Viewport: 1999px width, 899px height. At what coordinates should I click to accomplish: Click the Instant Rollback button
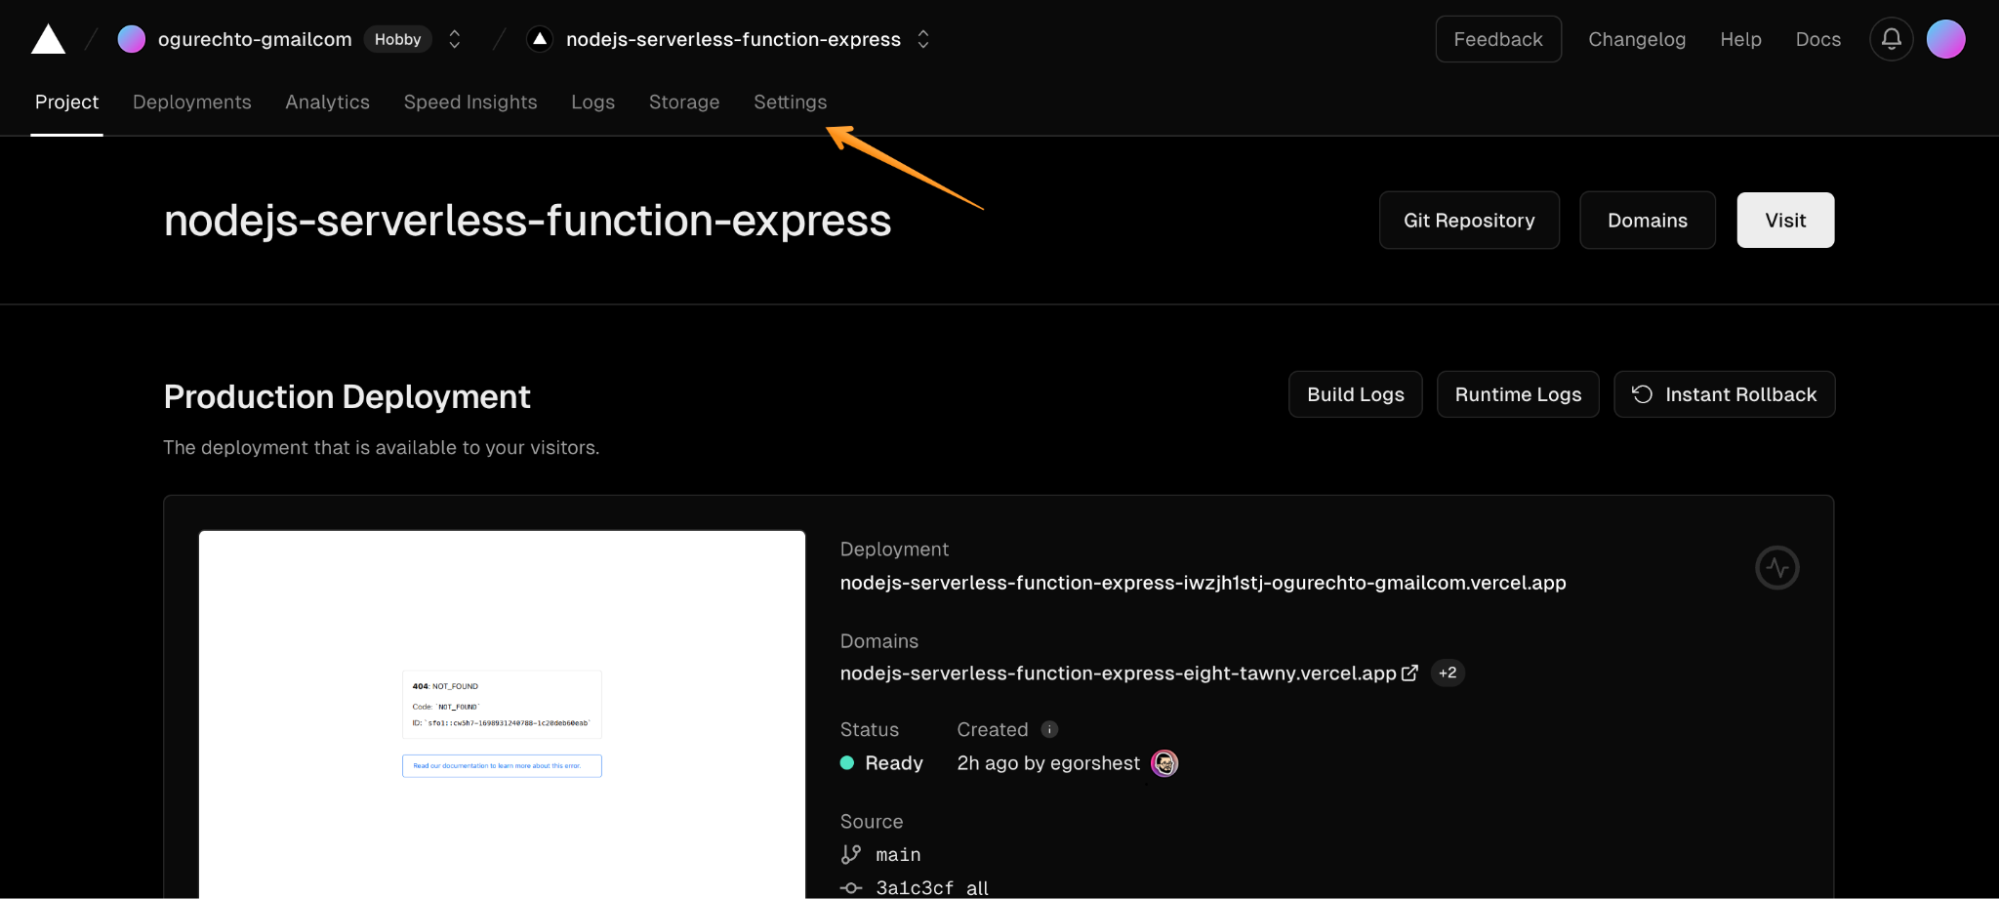(x=1723, y=394)
